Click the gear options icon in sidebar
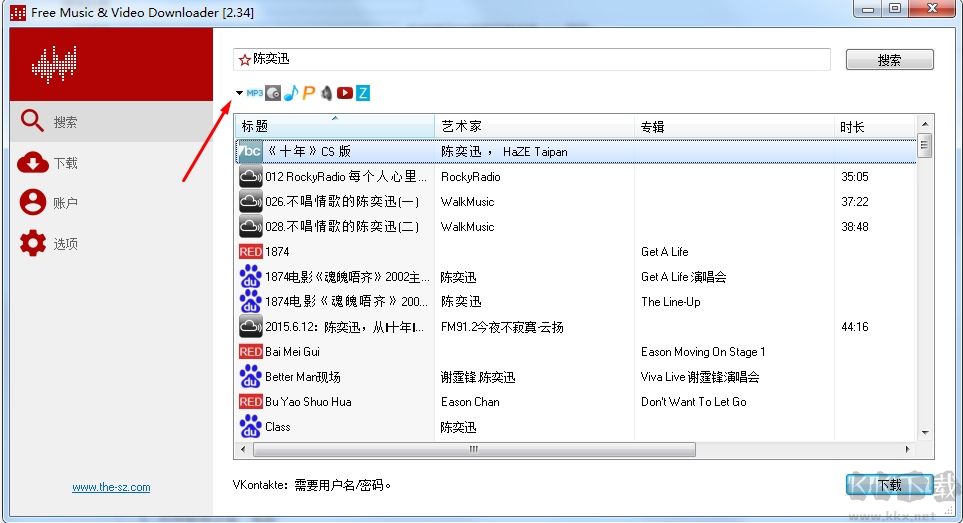Viewport: 963px width, 523px height. pyautogui.click(x=33, y=243)
